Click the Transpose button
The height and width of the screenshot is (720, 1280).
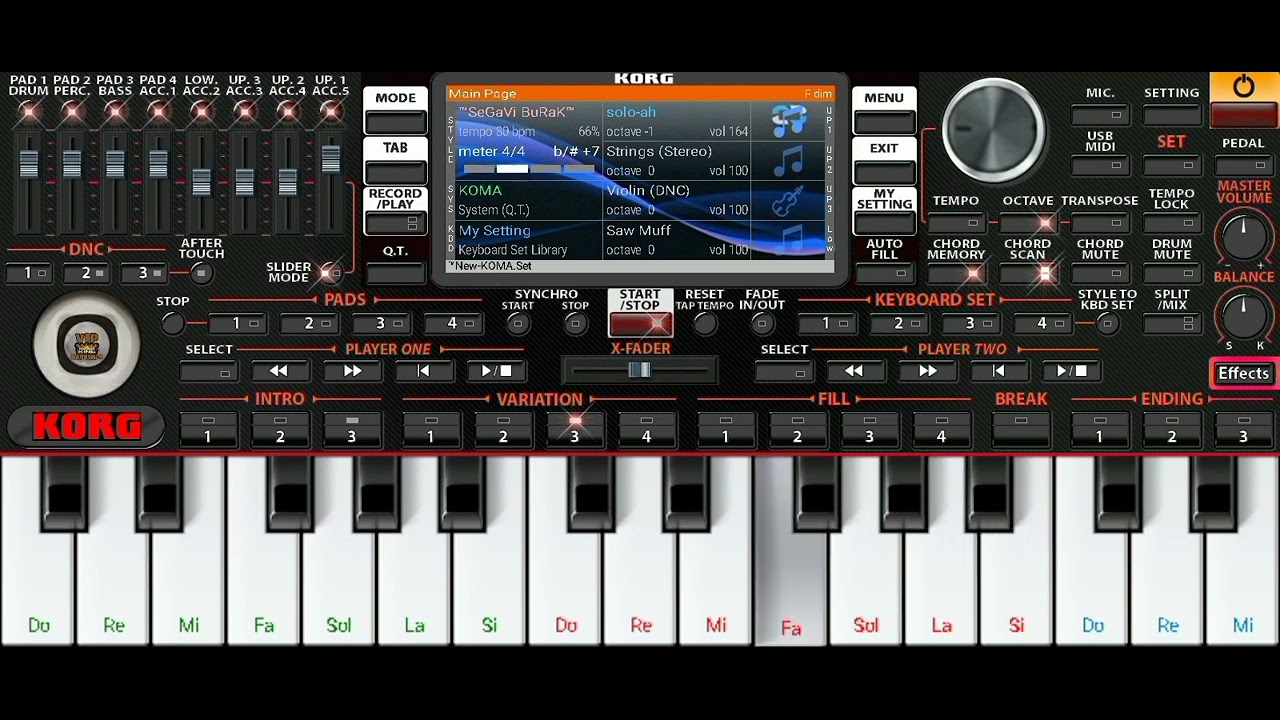1100,223
